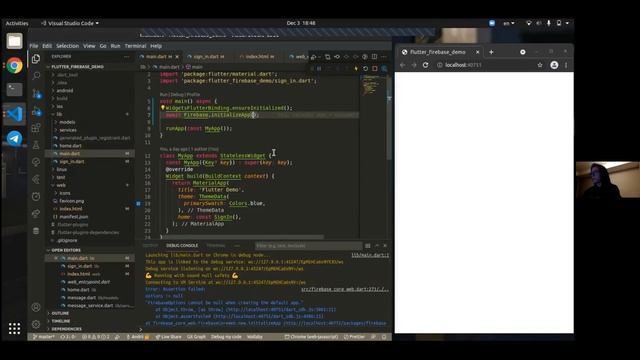This screenshot has width=640, height=360.
Task: Switch to the index.html editor tab
Action: (259, 57)
